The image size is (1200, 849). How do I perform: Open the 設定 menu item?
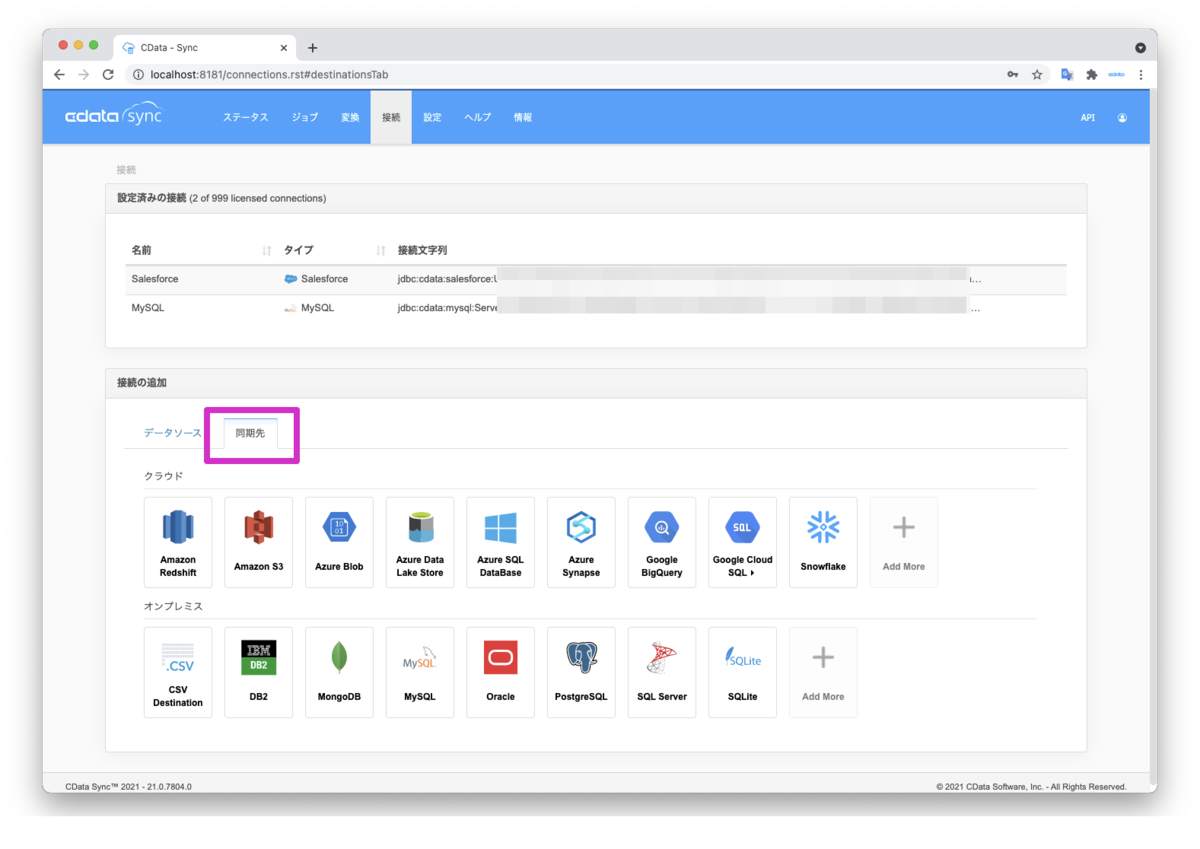click(432, 117)
